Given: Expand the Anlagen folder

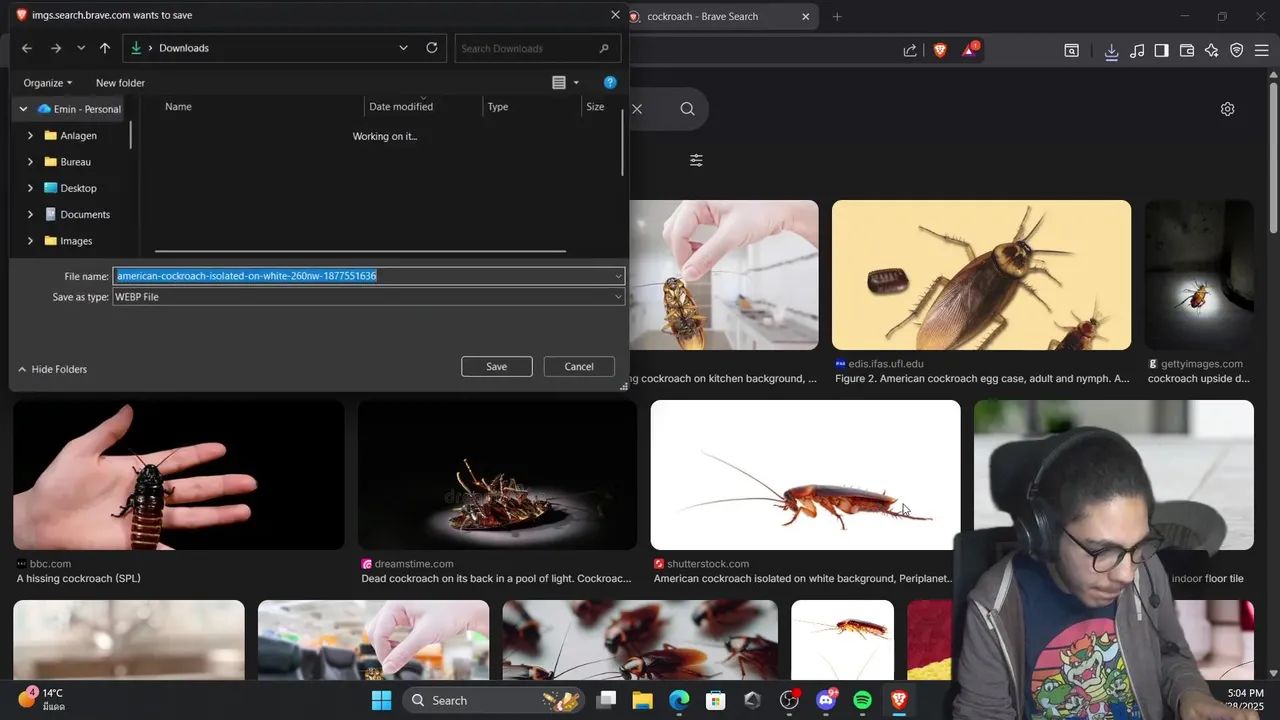Looking at the screenshot, I should click(30, 135).
